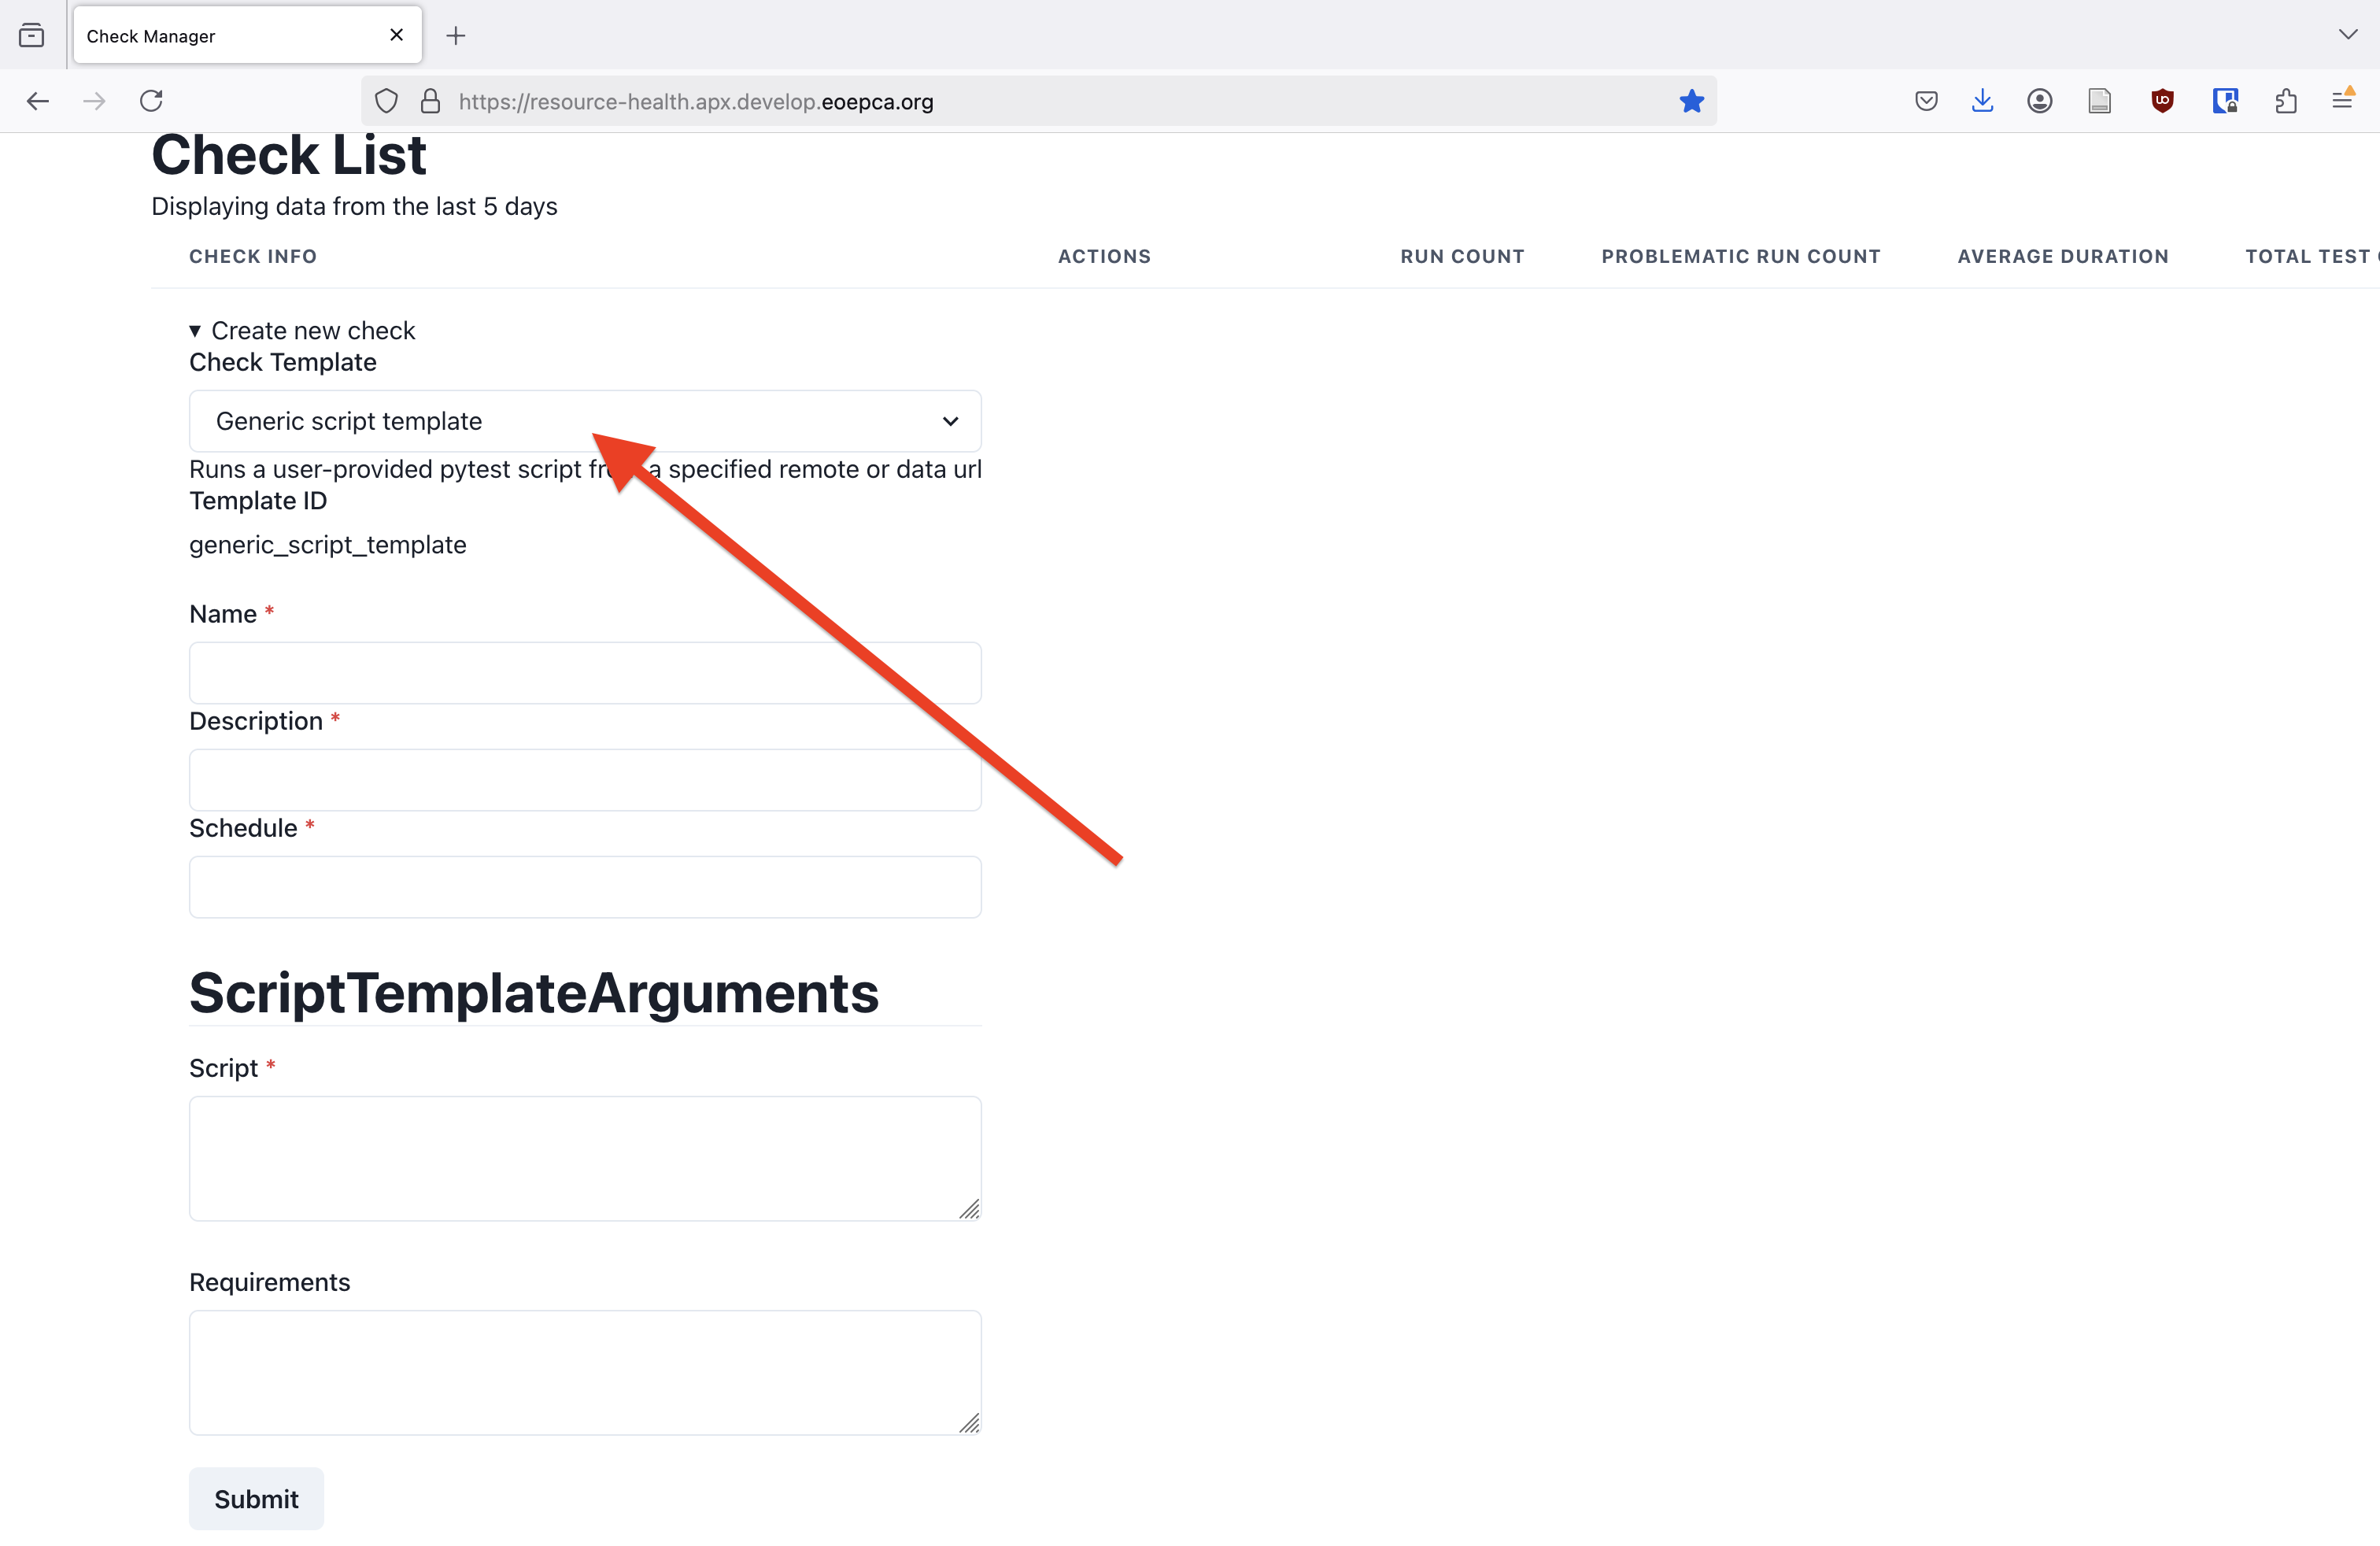The width and height of the screenshot is (2380, 1546).
Task: Open the extensions puzzle icon
Action: click(2285, 101)
